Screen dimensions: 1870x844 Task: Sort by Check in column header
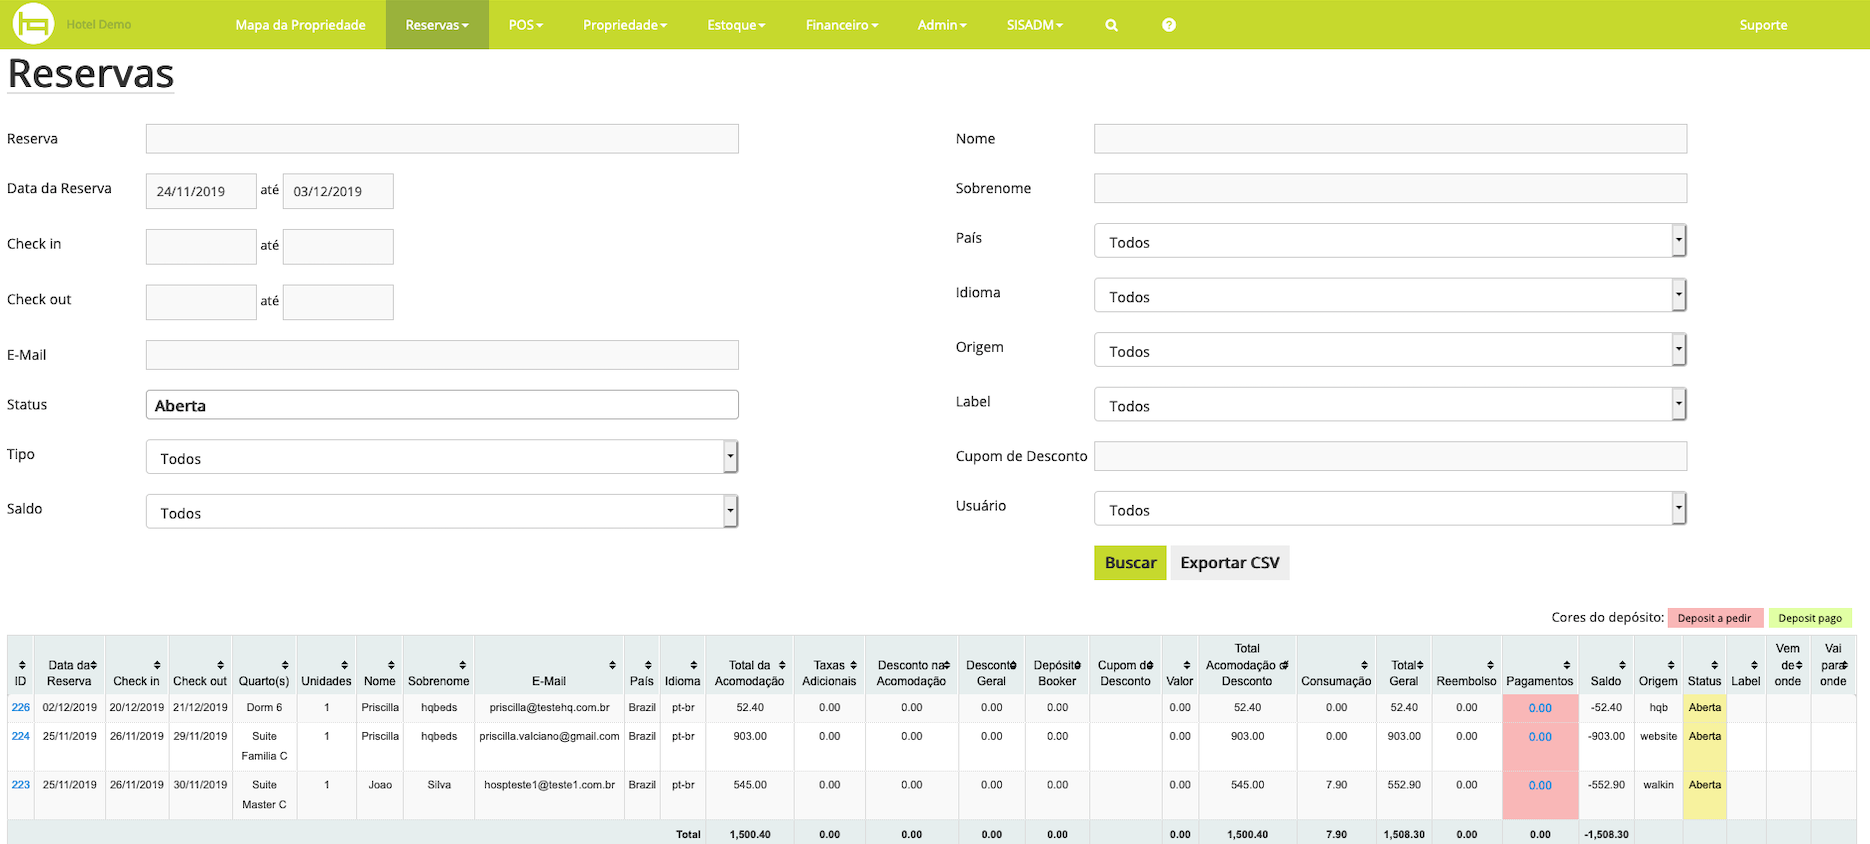click(x=137, y=665)
